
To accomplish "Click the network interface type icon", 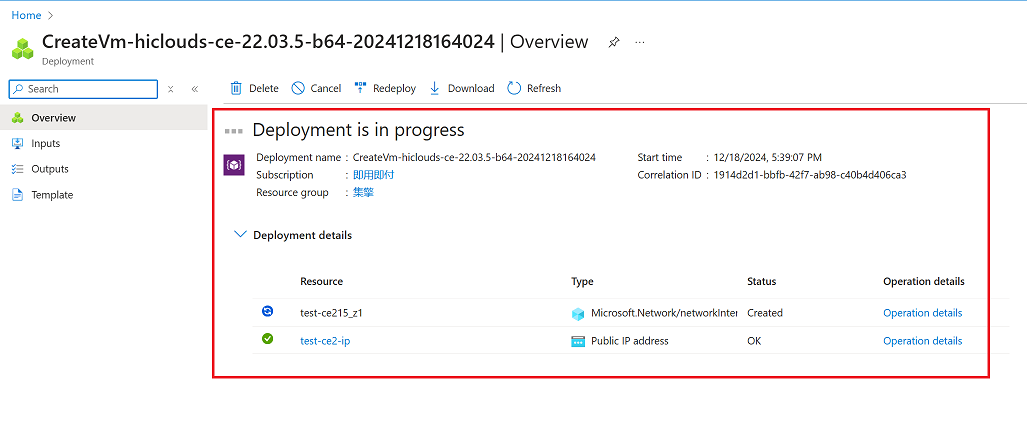I will coord(578,314).
